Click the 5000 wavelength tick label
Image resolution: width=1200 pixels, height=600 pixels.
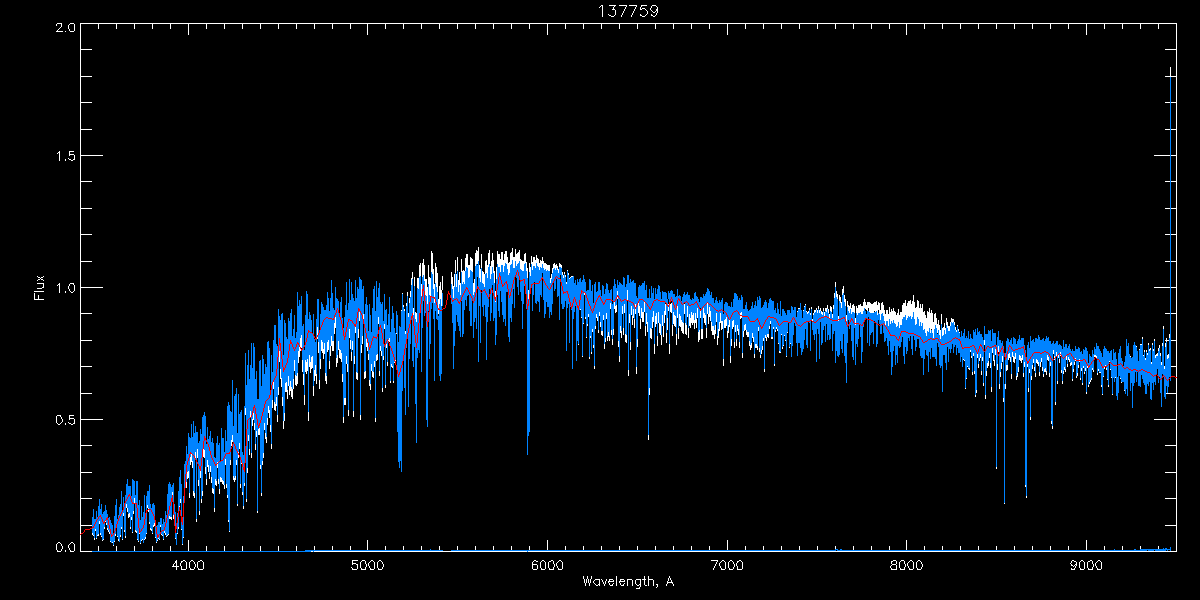point(367,567)
